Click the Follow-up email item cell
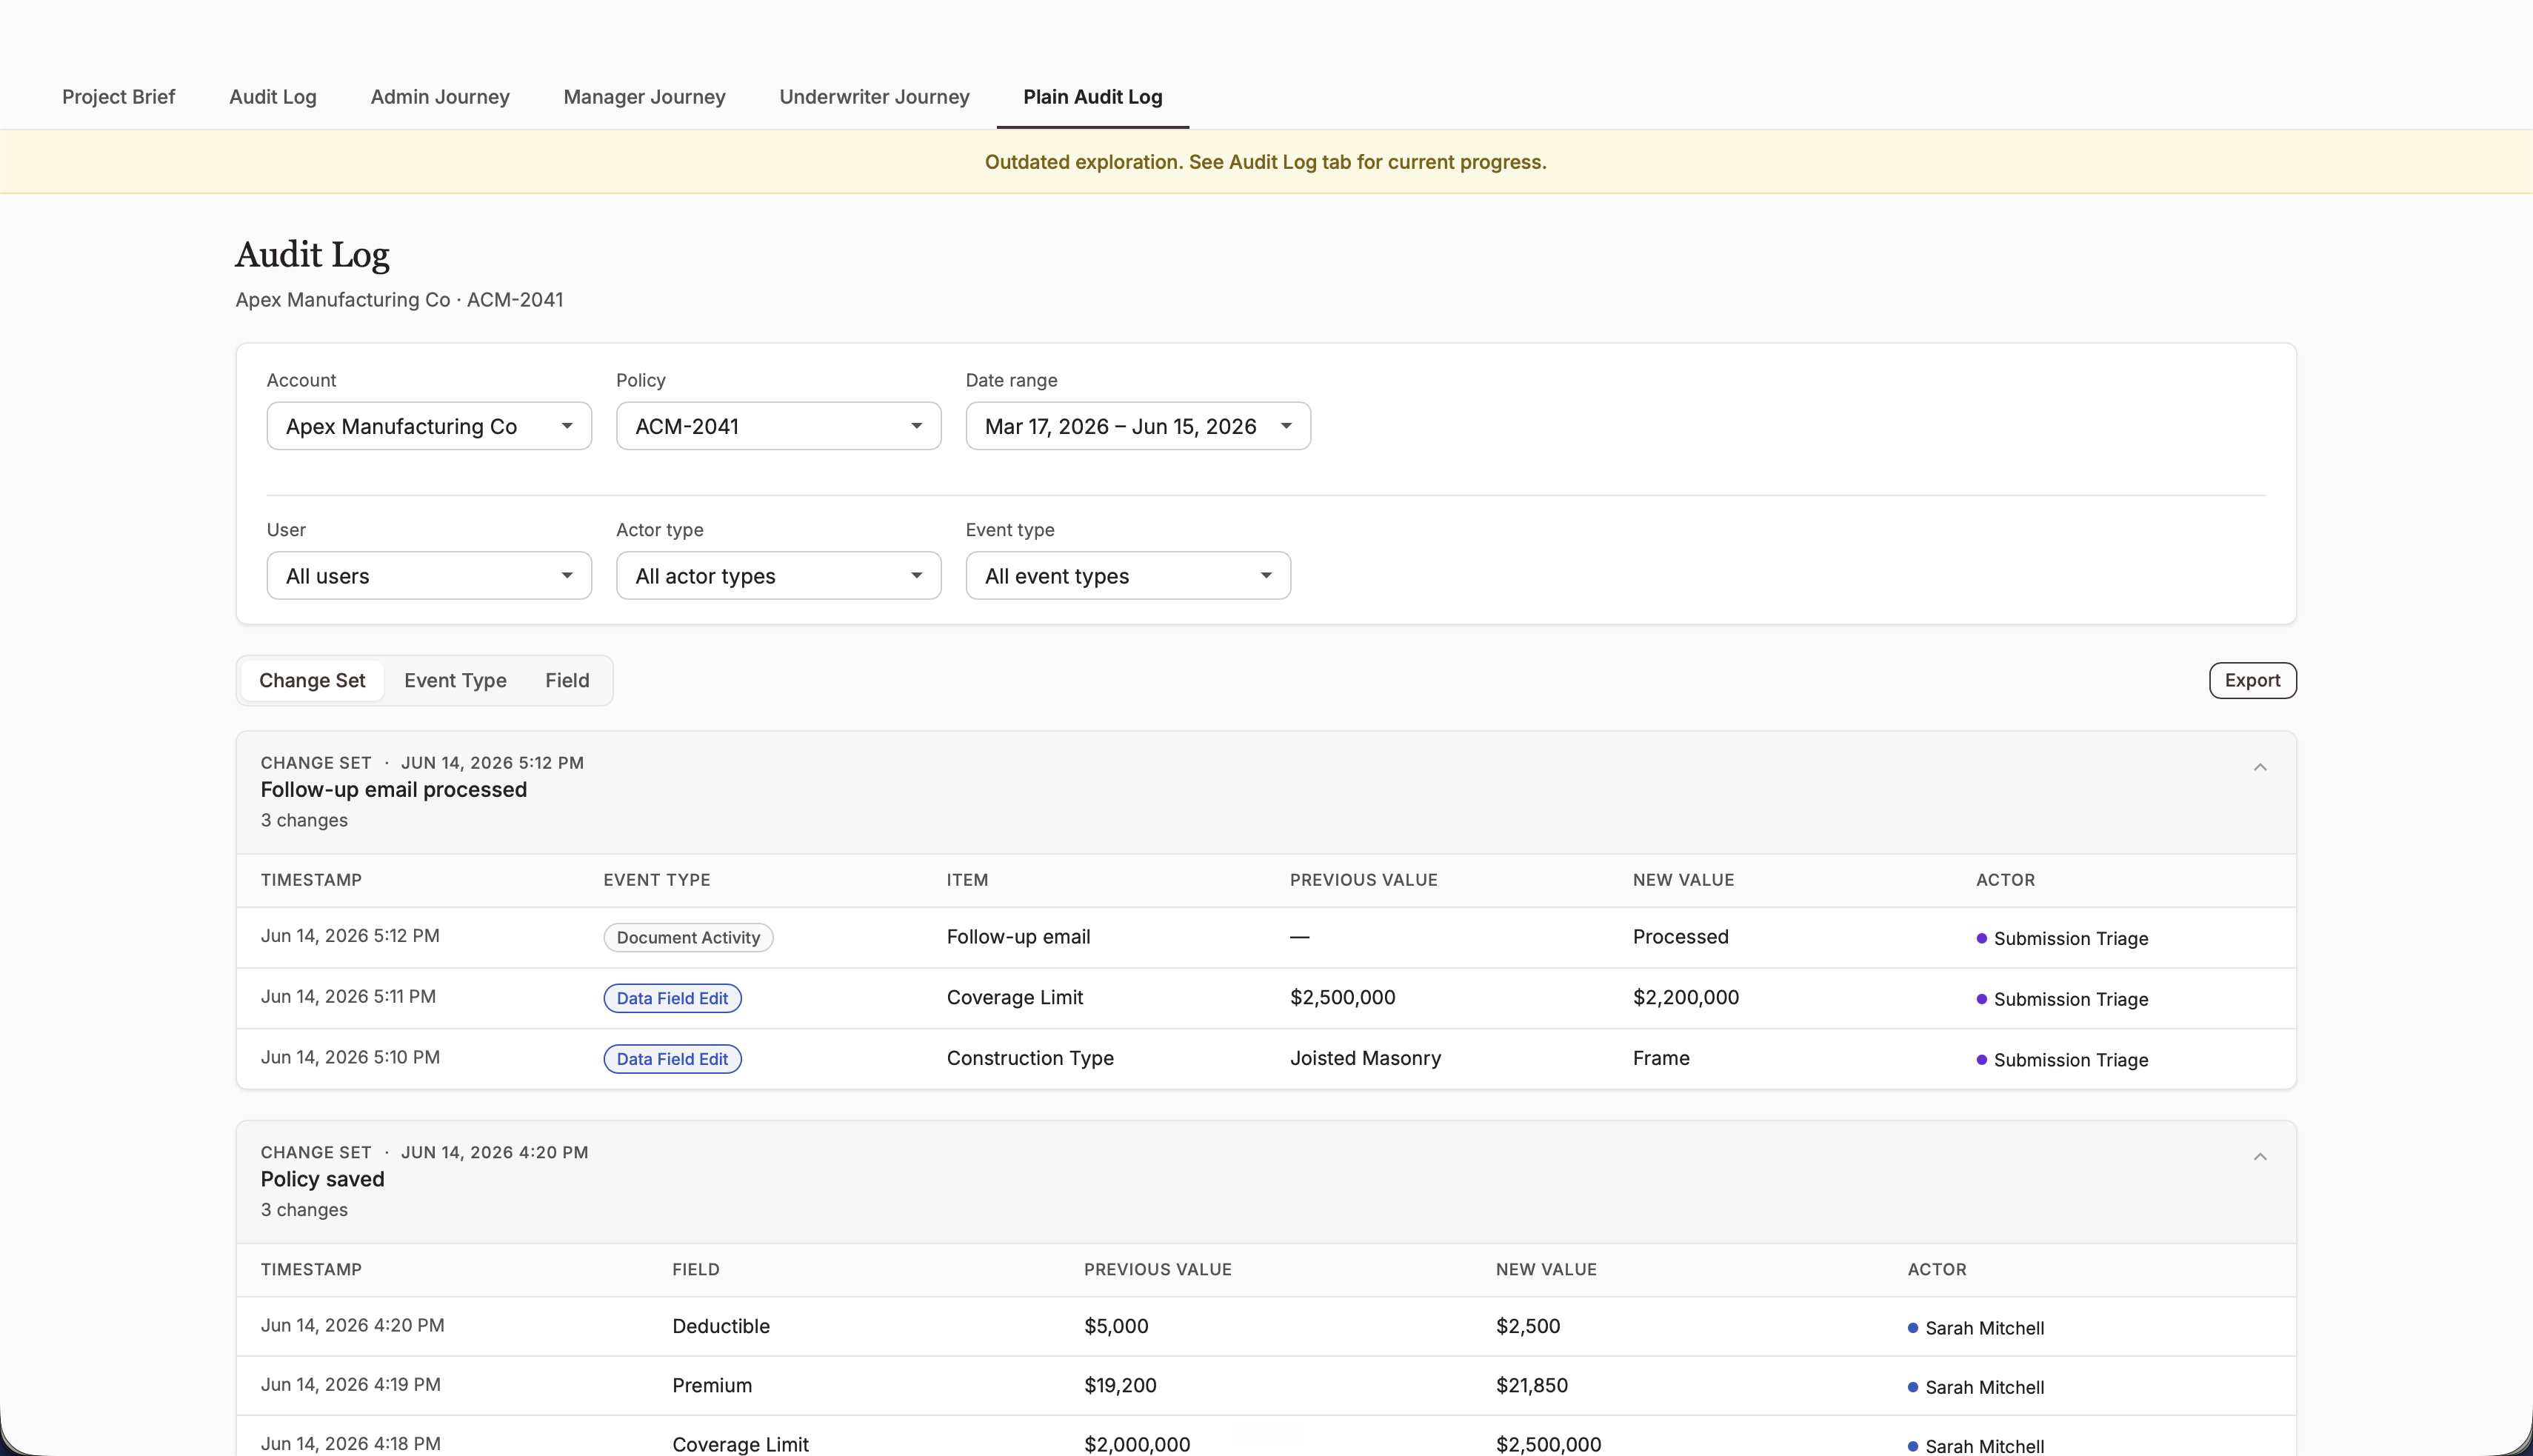This screenshot has height=1456, width=2533. coord(1018,937)
